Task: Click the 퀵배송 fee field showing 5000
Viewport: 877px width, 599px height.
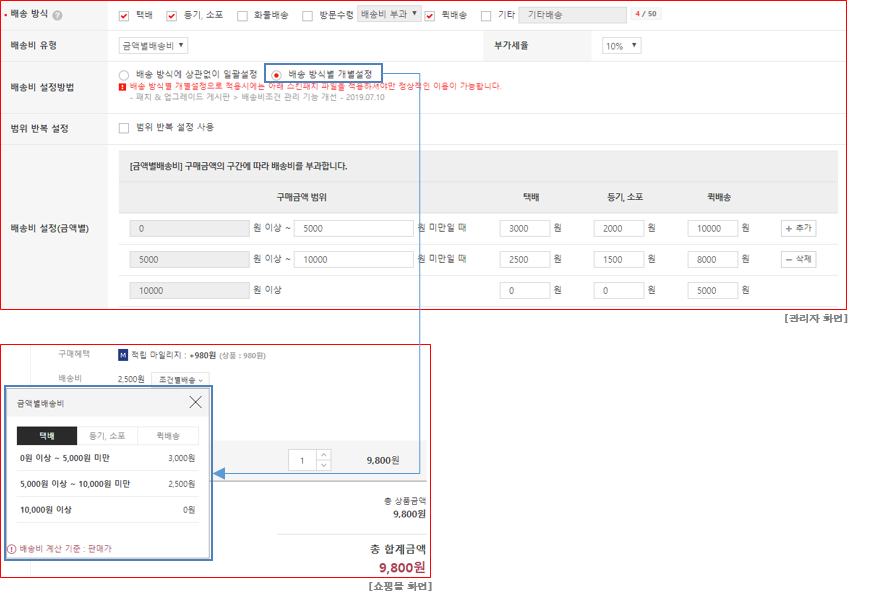Action: tap(713, 290)
